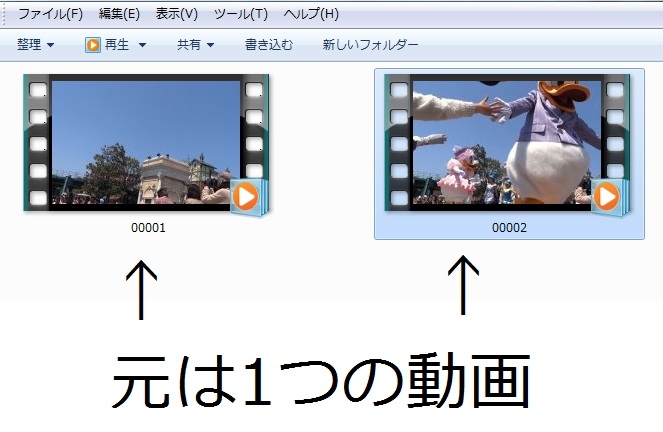Click the 再生 button text
Viewport: 663px width, 432px height.
[117, 44]
